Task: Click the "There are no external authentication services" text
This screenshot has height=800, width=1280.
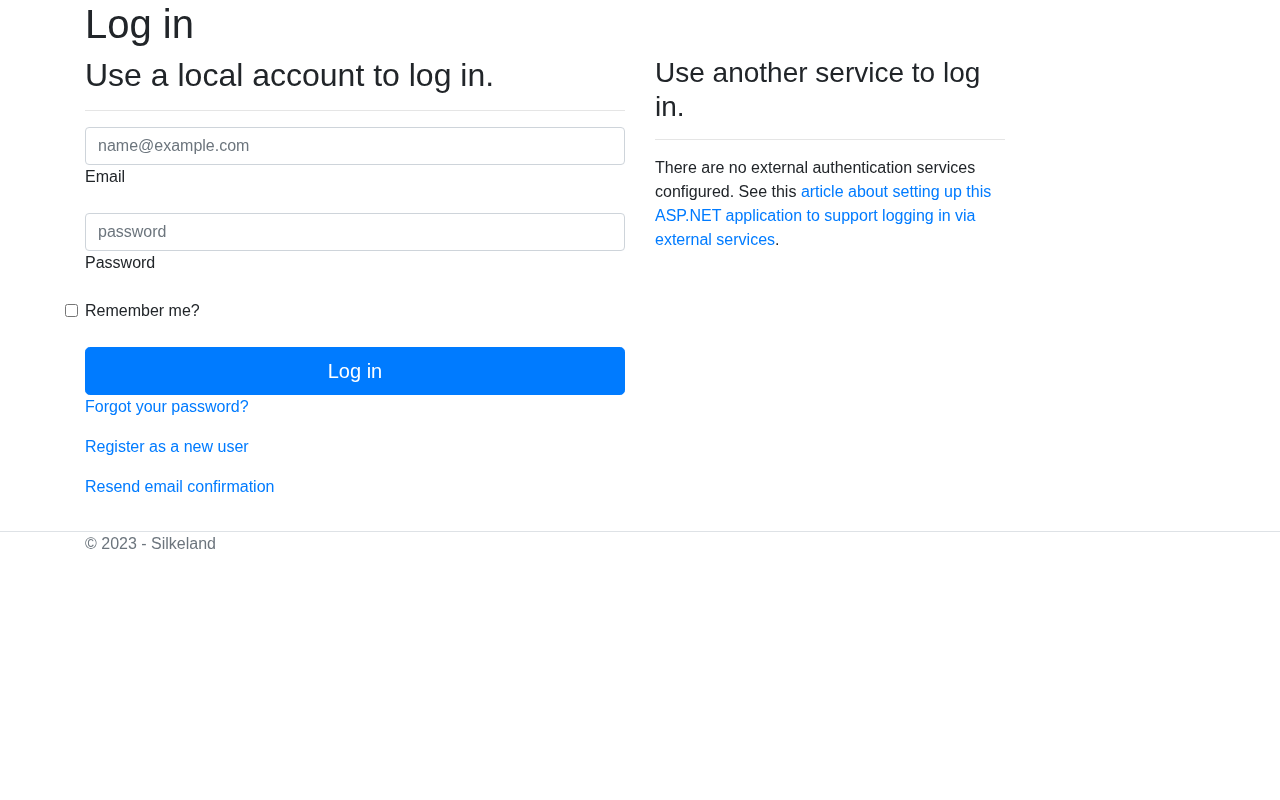Action: pos(815,168)
